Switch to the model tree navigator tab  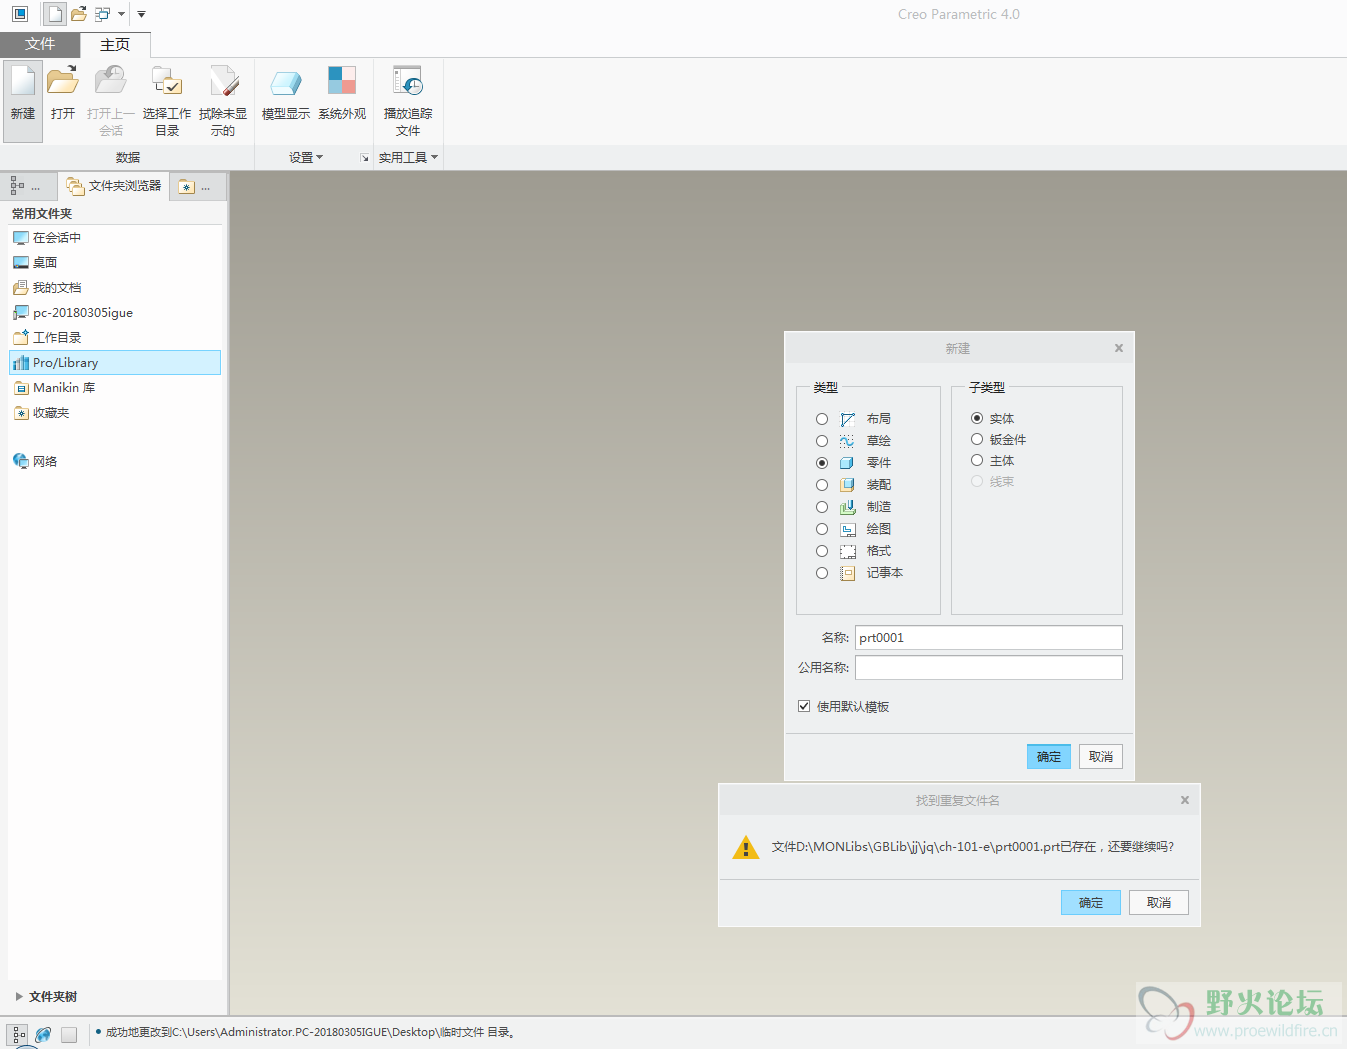[26, 186]
